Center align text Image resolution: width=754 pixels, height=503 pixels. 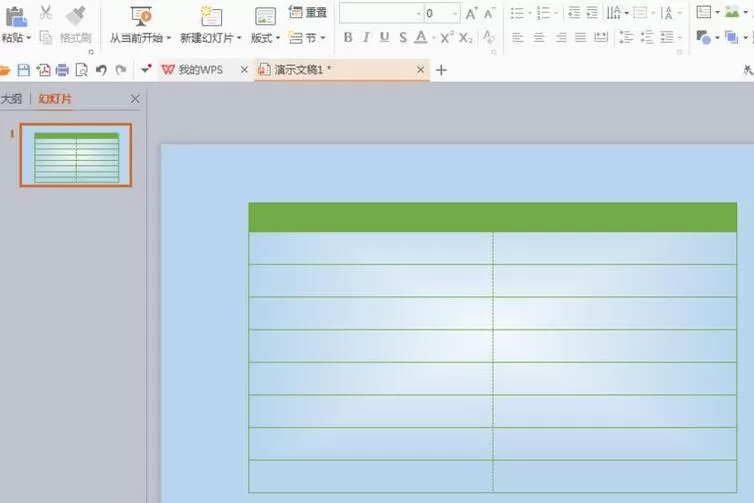pyautogui.click(x=539, y=38)
